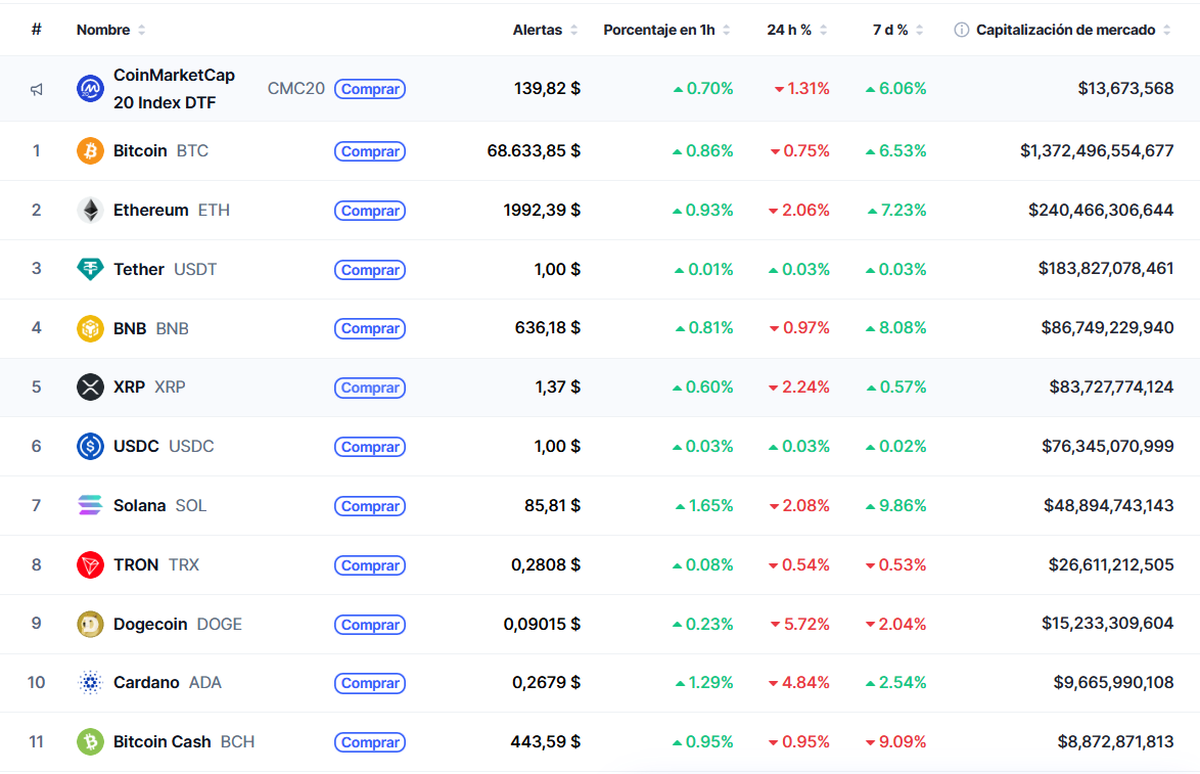
Task: Open the USDC coin name link
Action: pyautogui.click(x=136, y=446)
